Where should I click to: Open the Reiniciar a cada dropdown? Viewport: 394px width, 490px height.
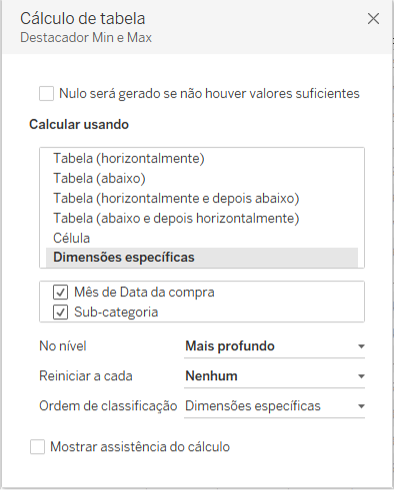[274, 376]
